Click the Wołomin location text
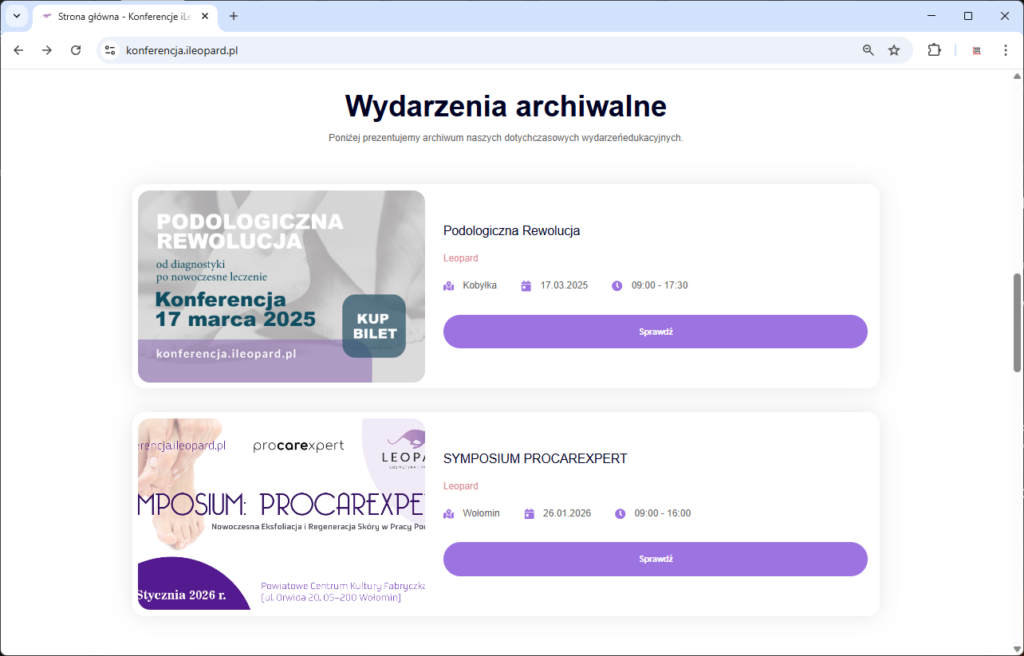Image resolution: width=1024 pixels, height=656 pixels. [x=481, y=514]
